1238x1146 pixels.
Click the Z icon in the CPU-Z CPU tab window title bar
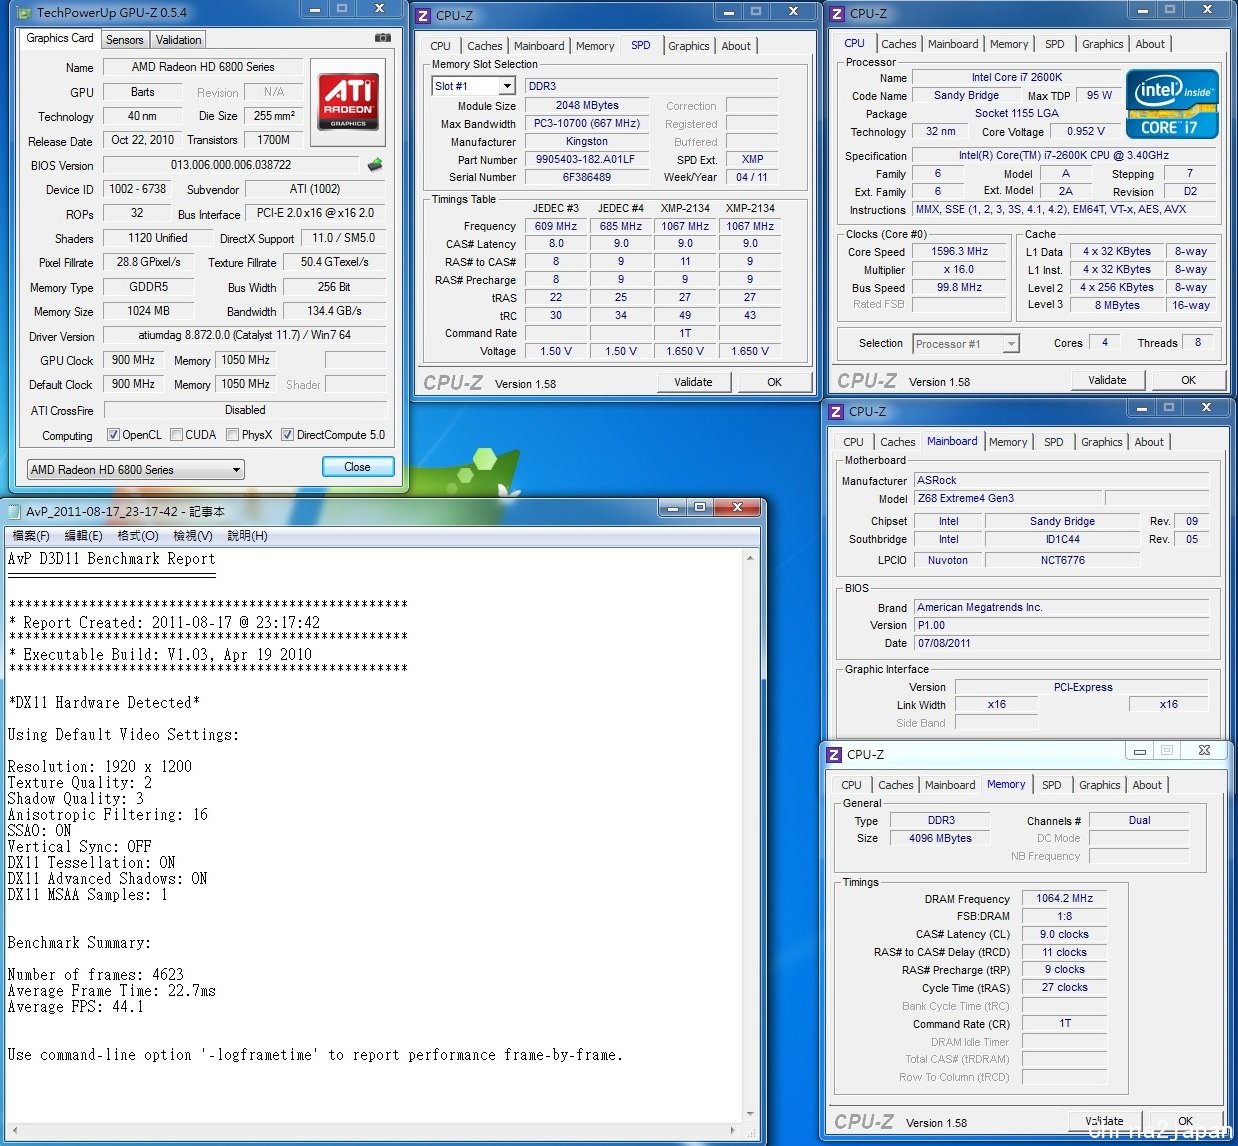tap(838, 13)
